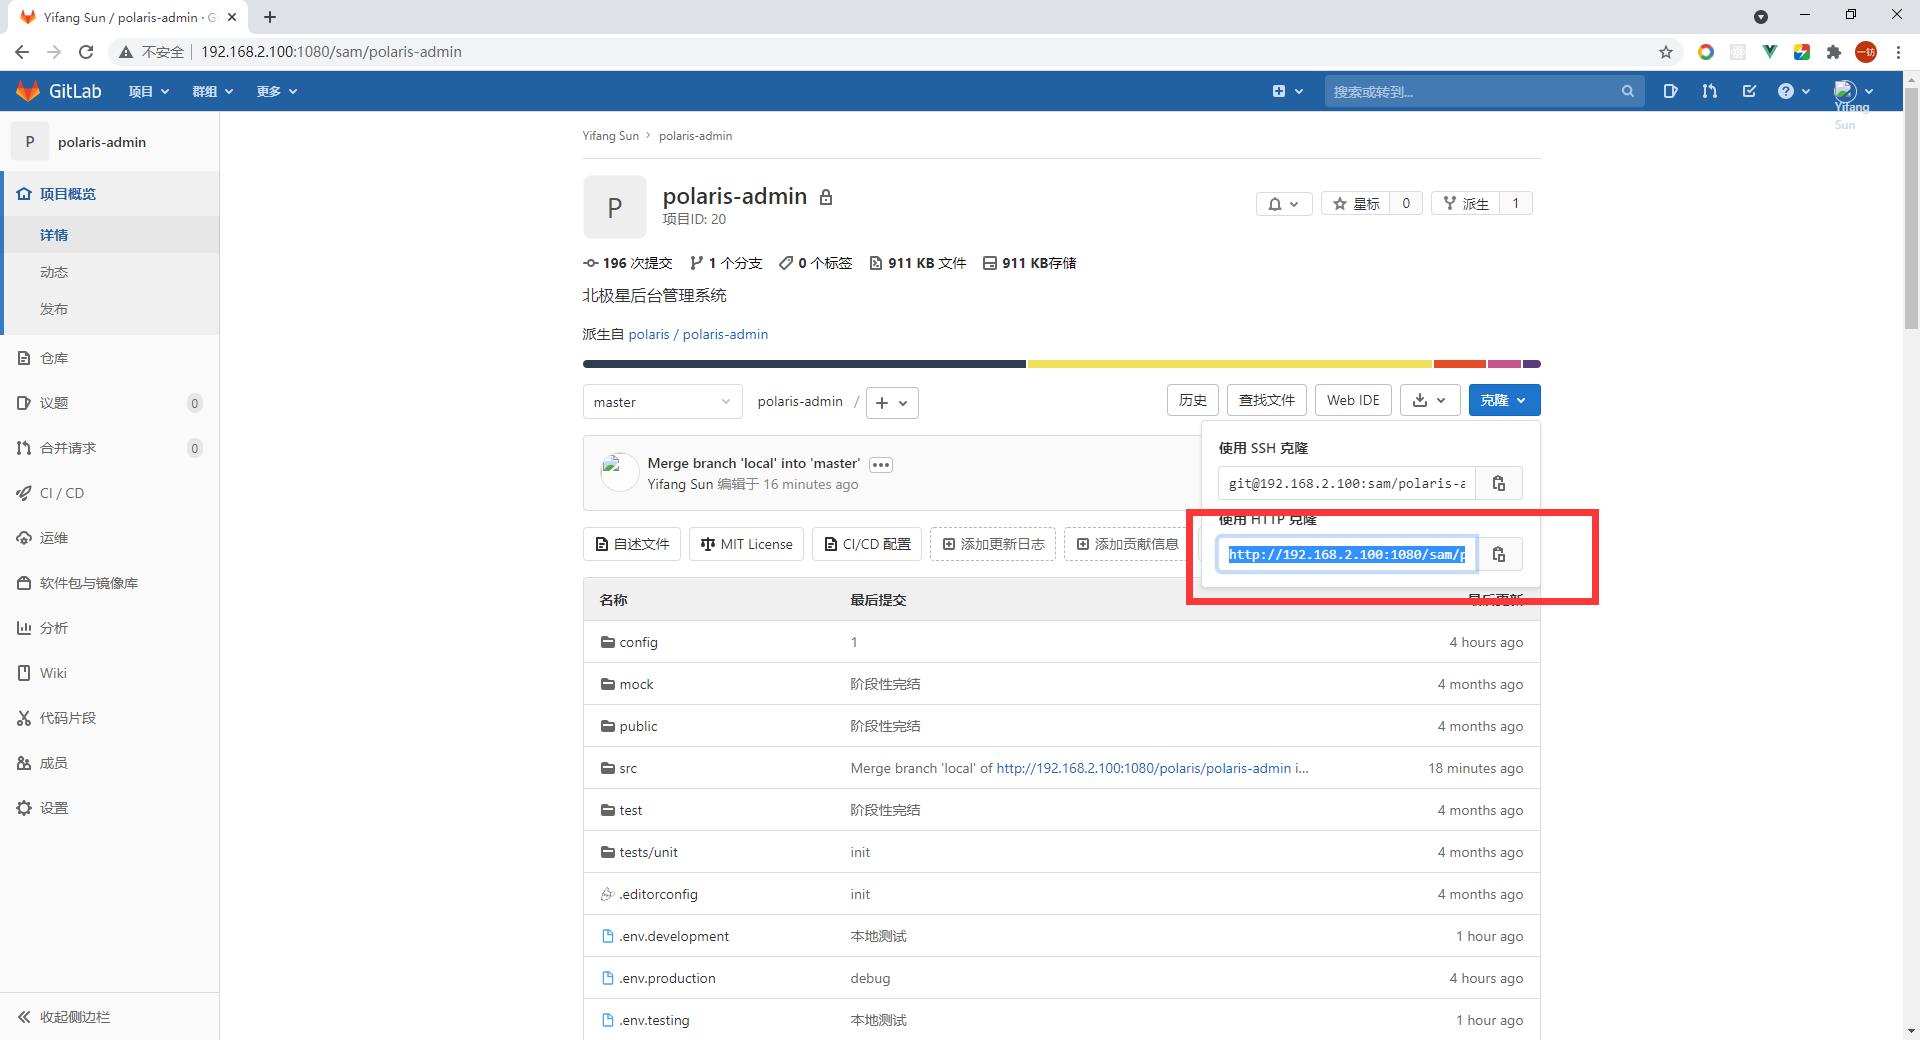Open the new item plus icon dropdown

[1287, 91]
